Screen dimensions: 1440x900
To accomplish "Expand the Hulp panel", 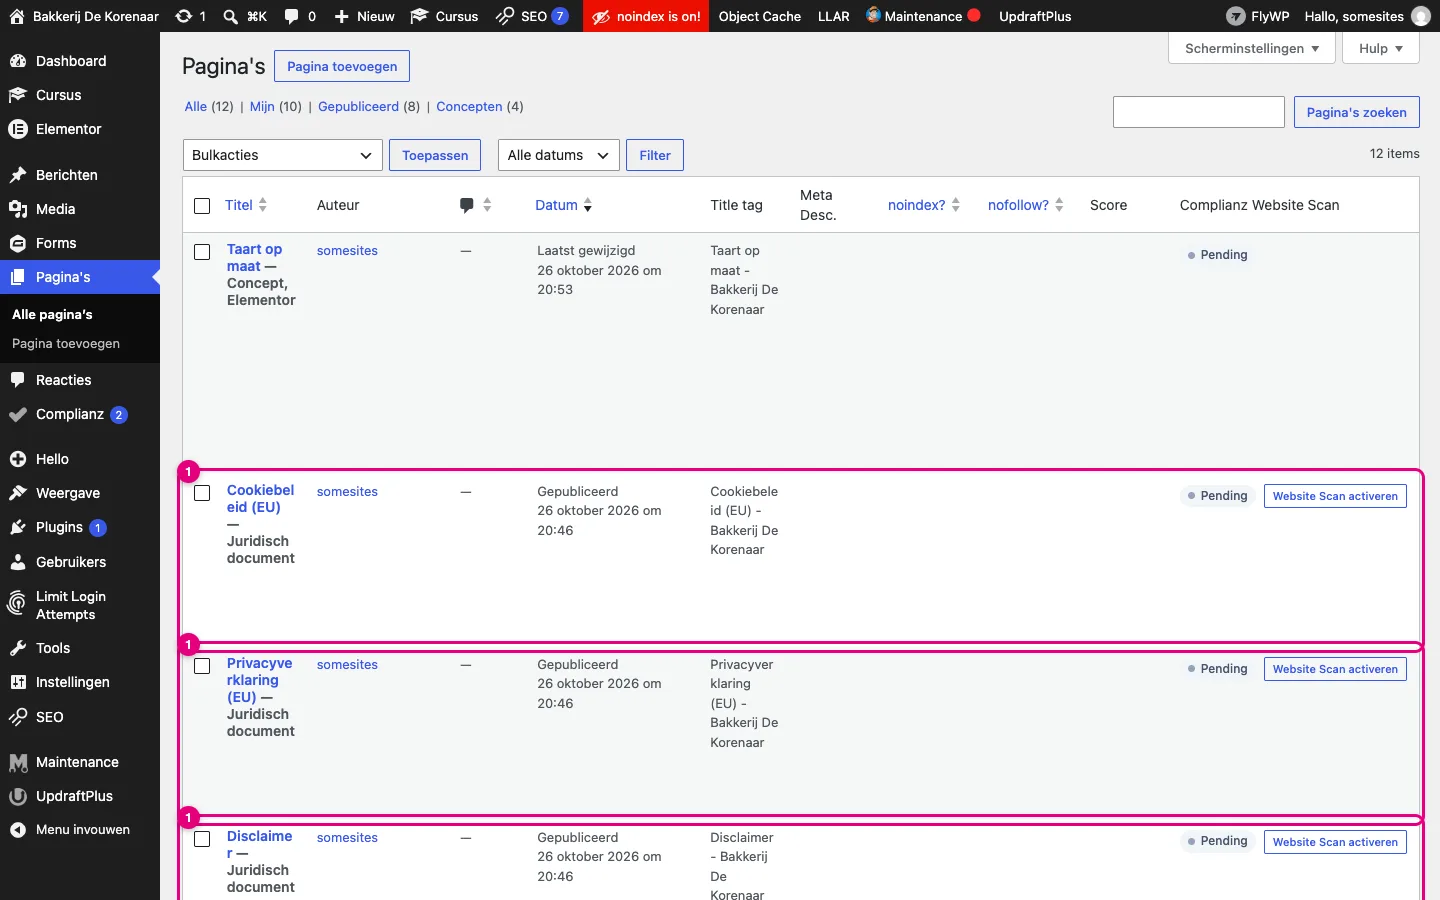I will tap(1381, 48).
